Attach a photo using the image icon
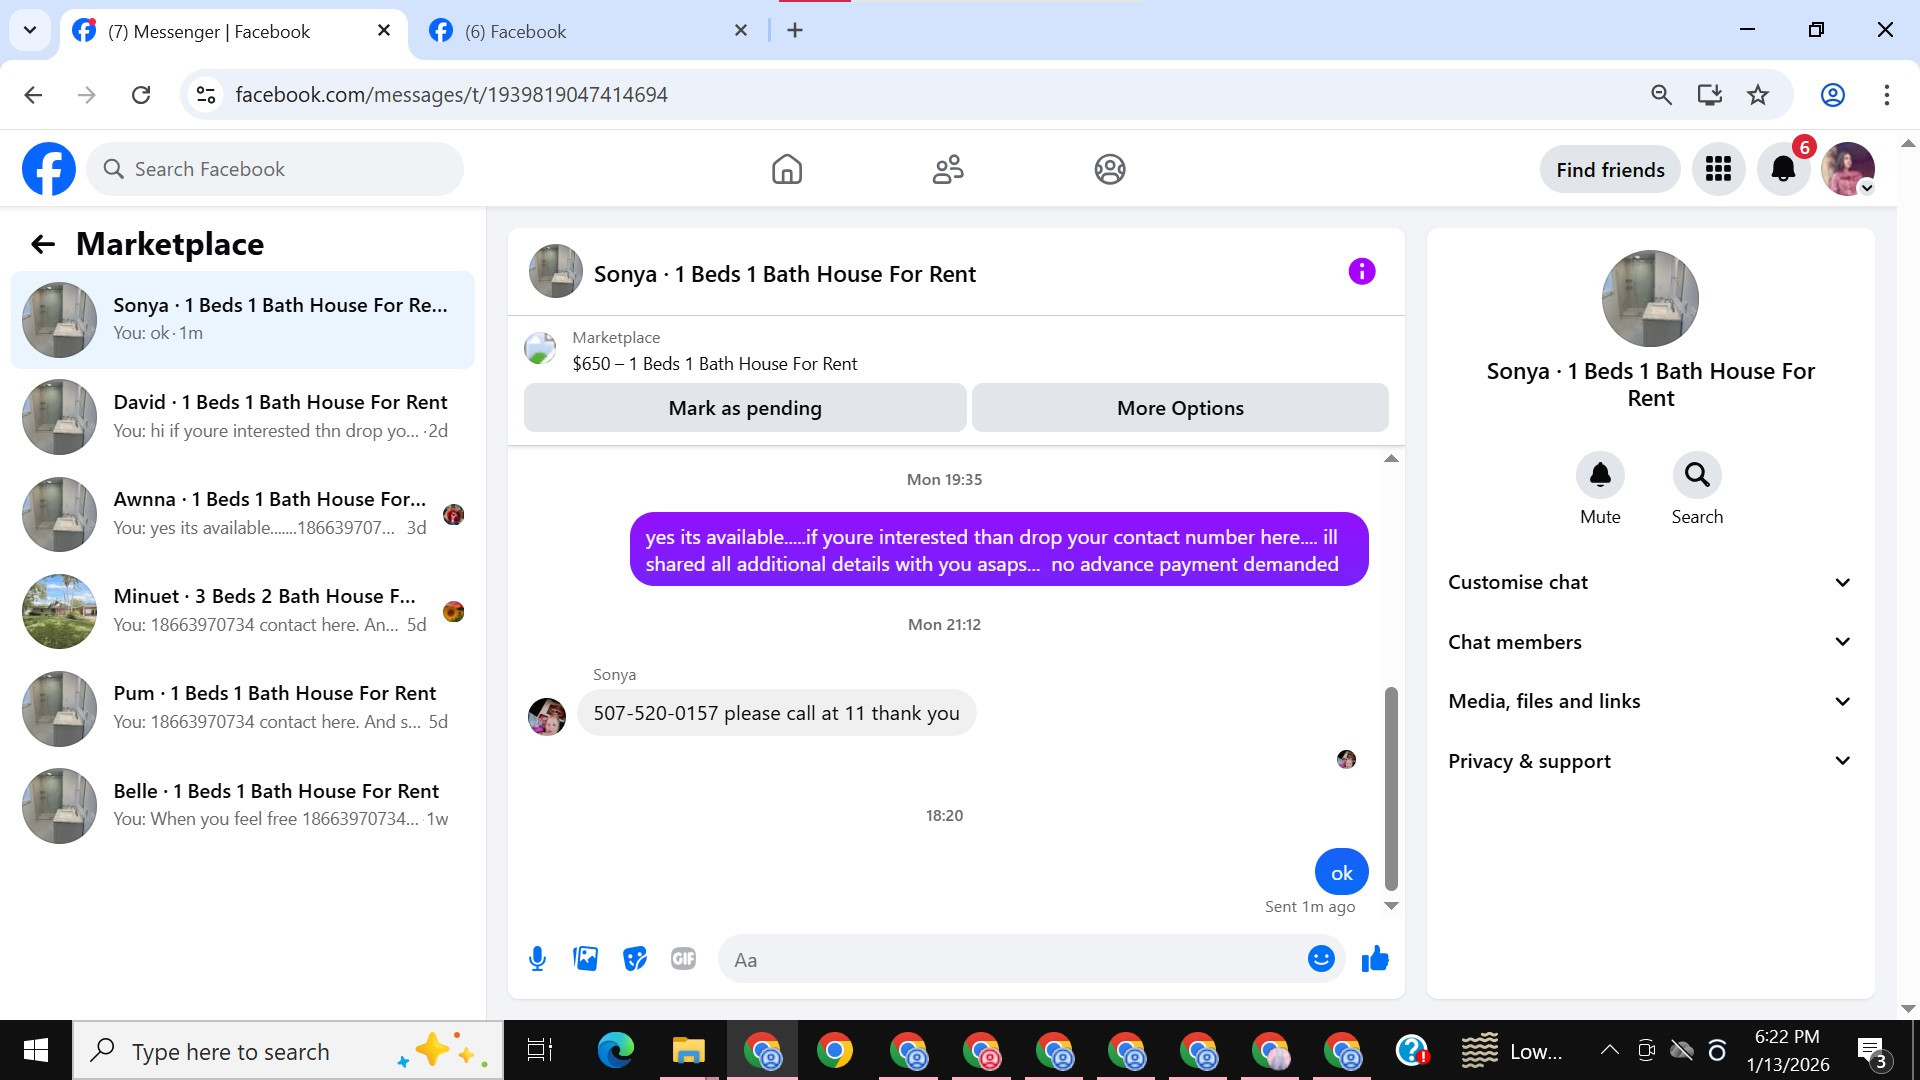This screenshot has width=1920, height=1080. 586,959
